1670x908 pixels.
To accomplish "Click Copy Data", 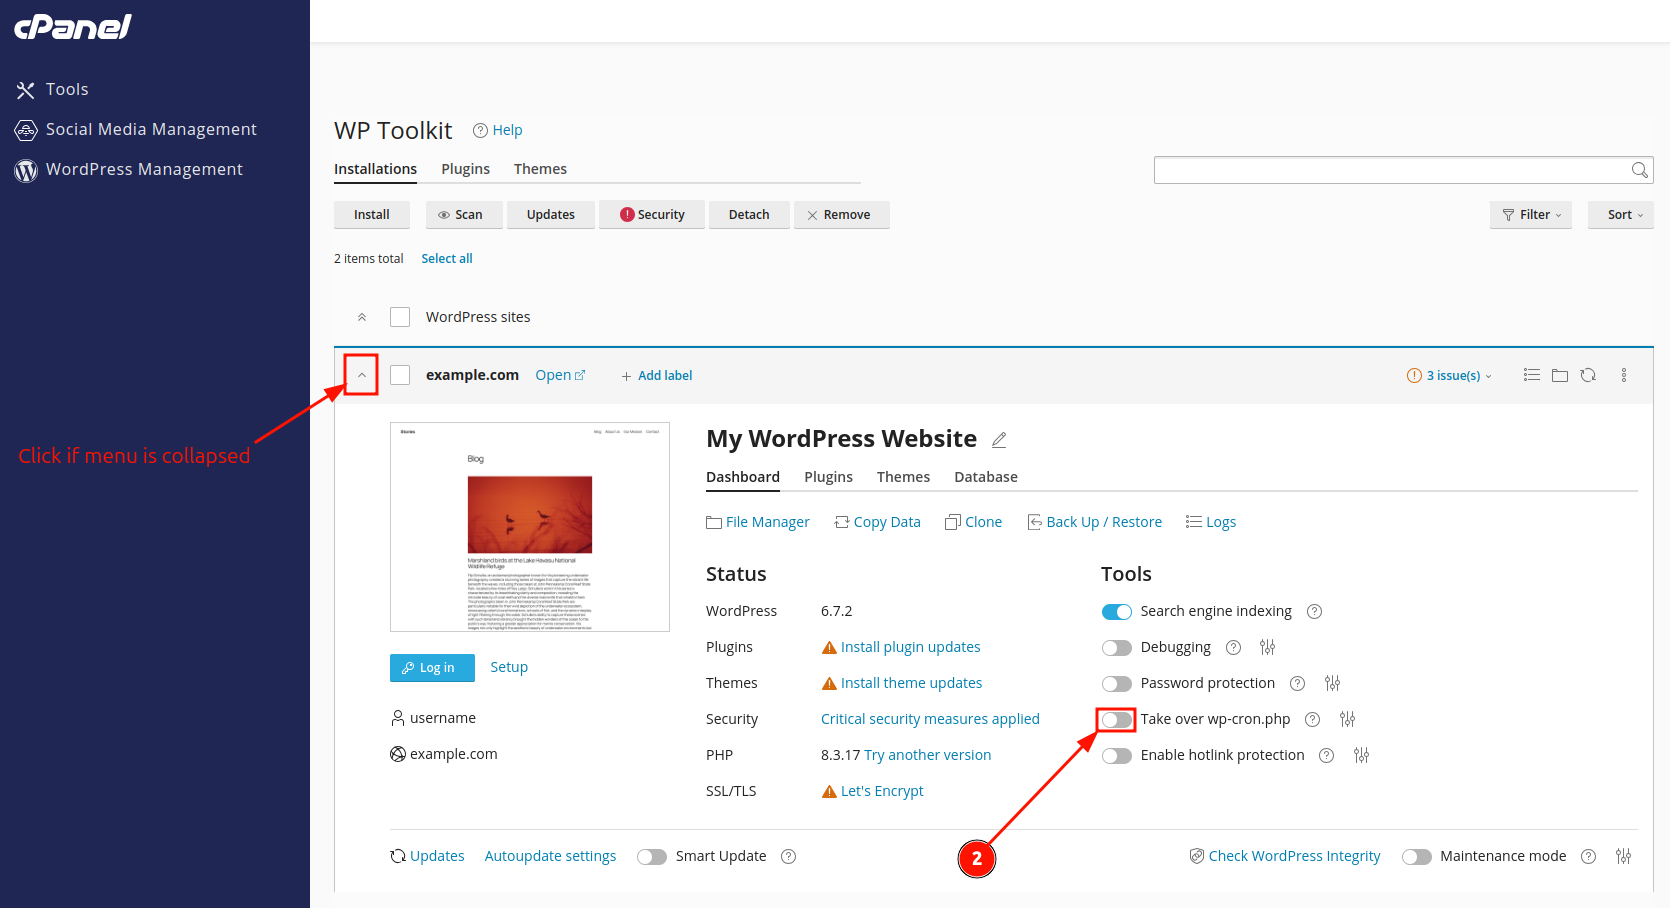I will [877, 522].
